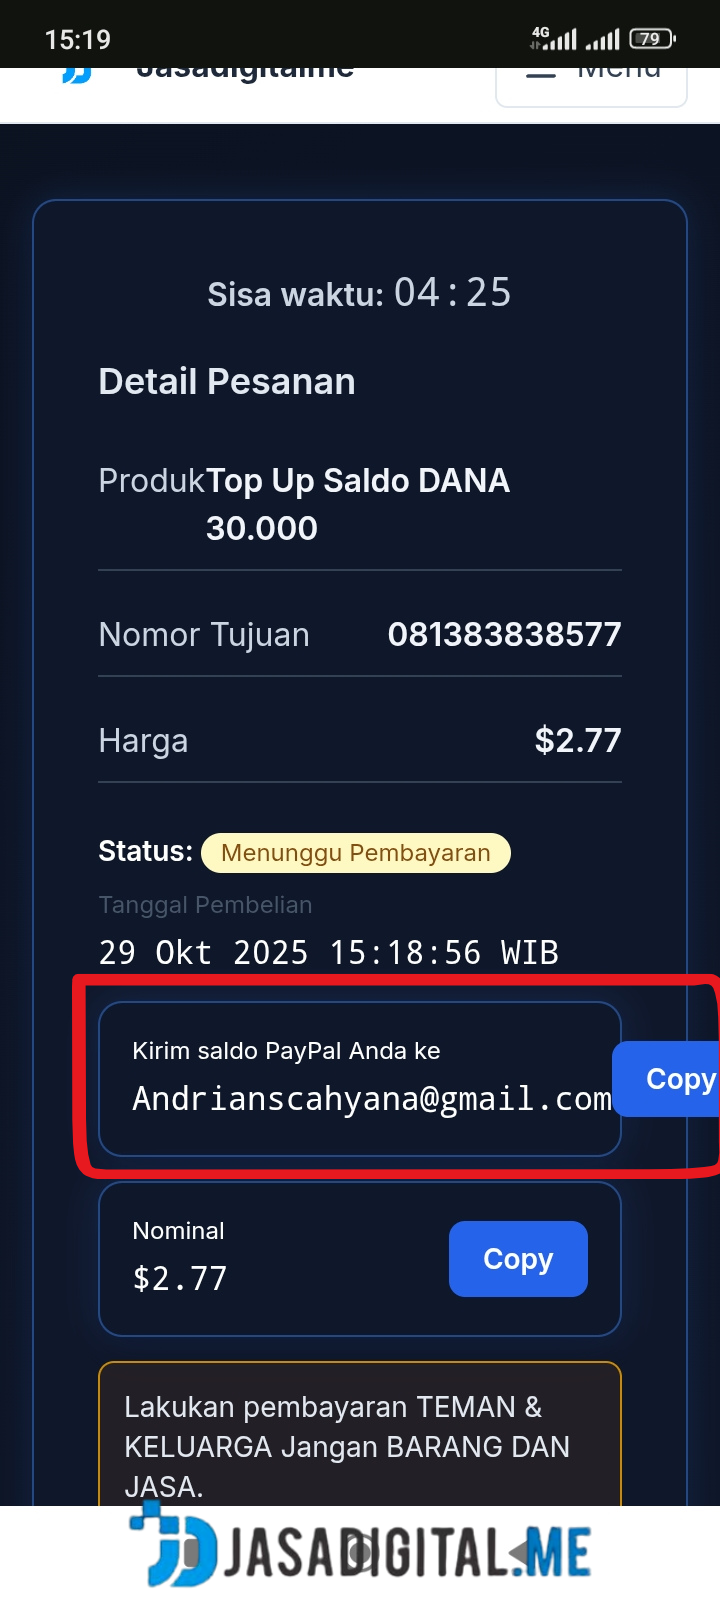Tap the Menunggu Pembayaran status badge
Screen dimensions: 720x1600
pyautogui.click(x=356, y=853)
